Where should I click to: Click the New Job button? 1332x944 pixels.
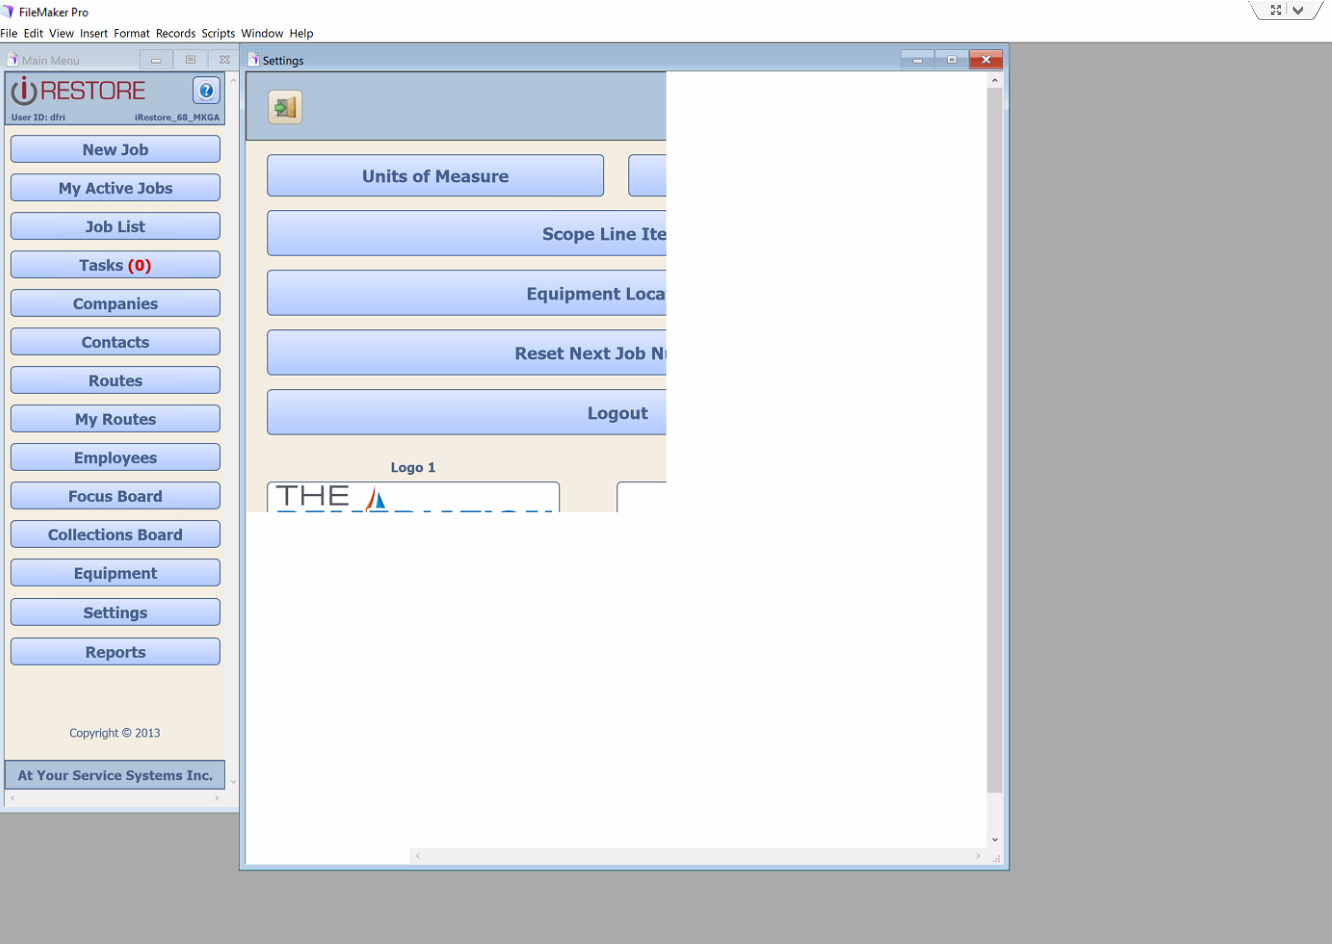pos(115,149)
